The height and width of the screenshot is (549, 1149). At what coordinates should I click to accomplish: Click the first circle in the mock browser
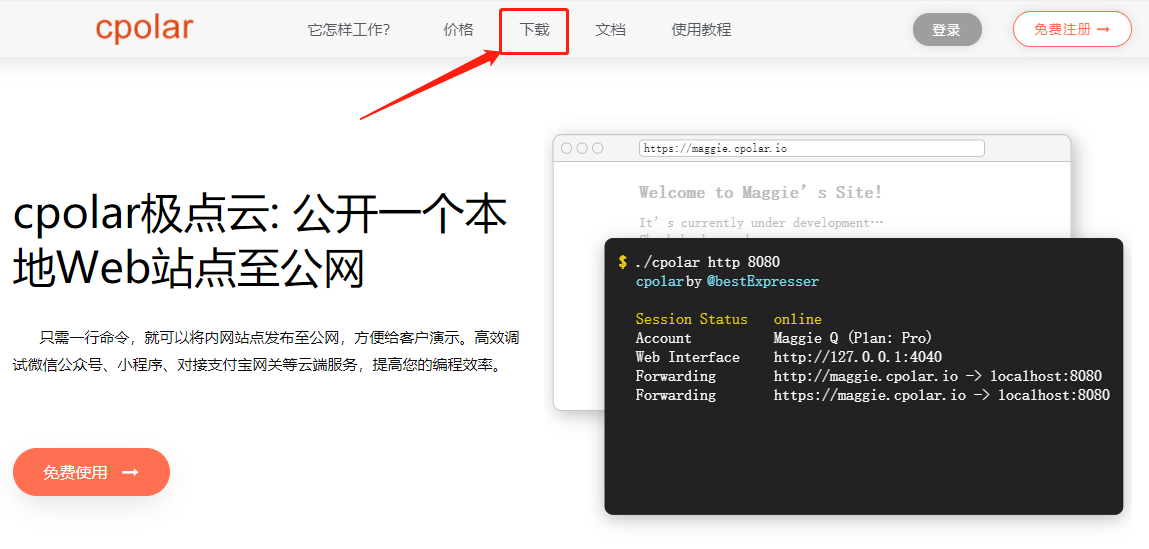(566, 148)
